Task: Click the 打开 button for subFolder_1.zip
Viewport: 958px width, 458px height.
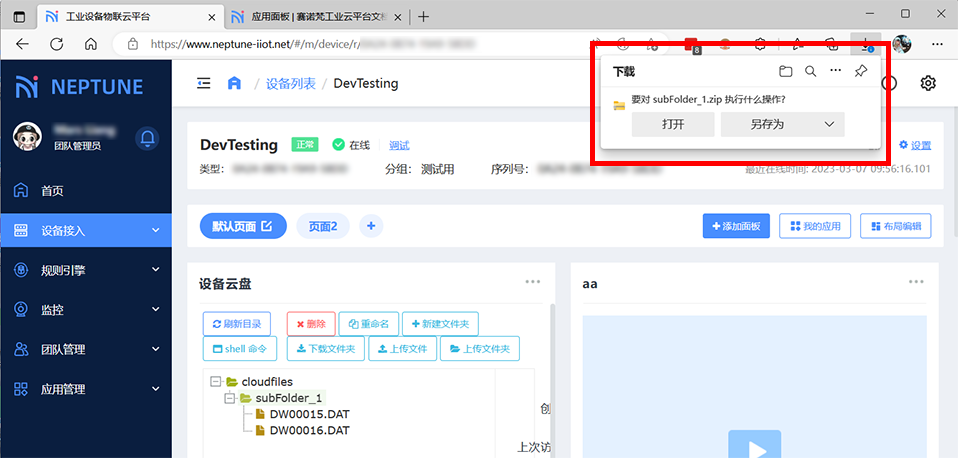Action: click(673, 124)
